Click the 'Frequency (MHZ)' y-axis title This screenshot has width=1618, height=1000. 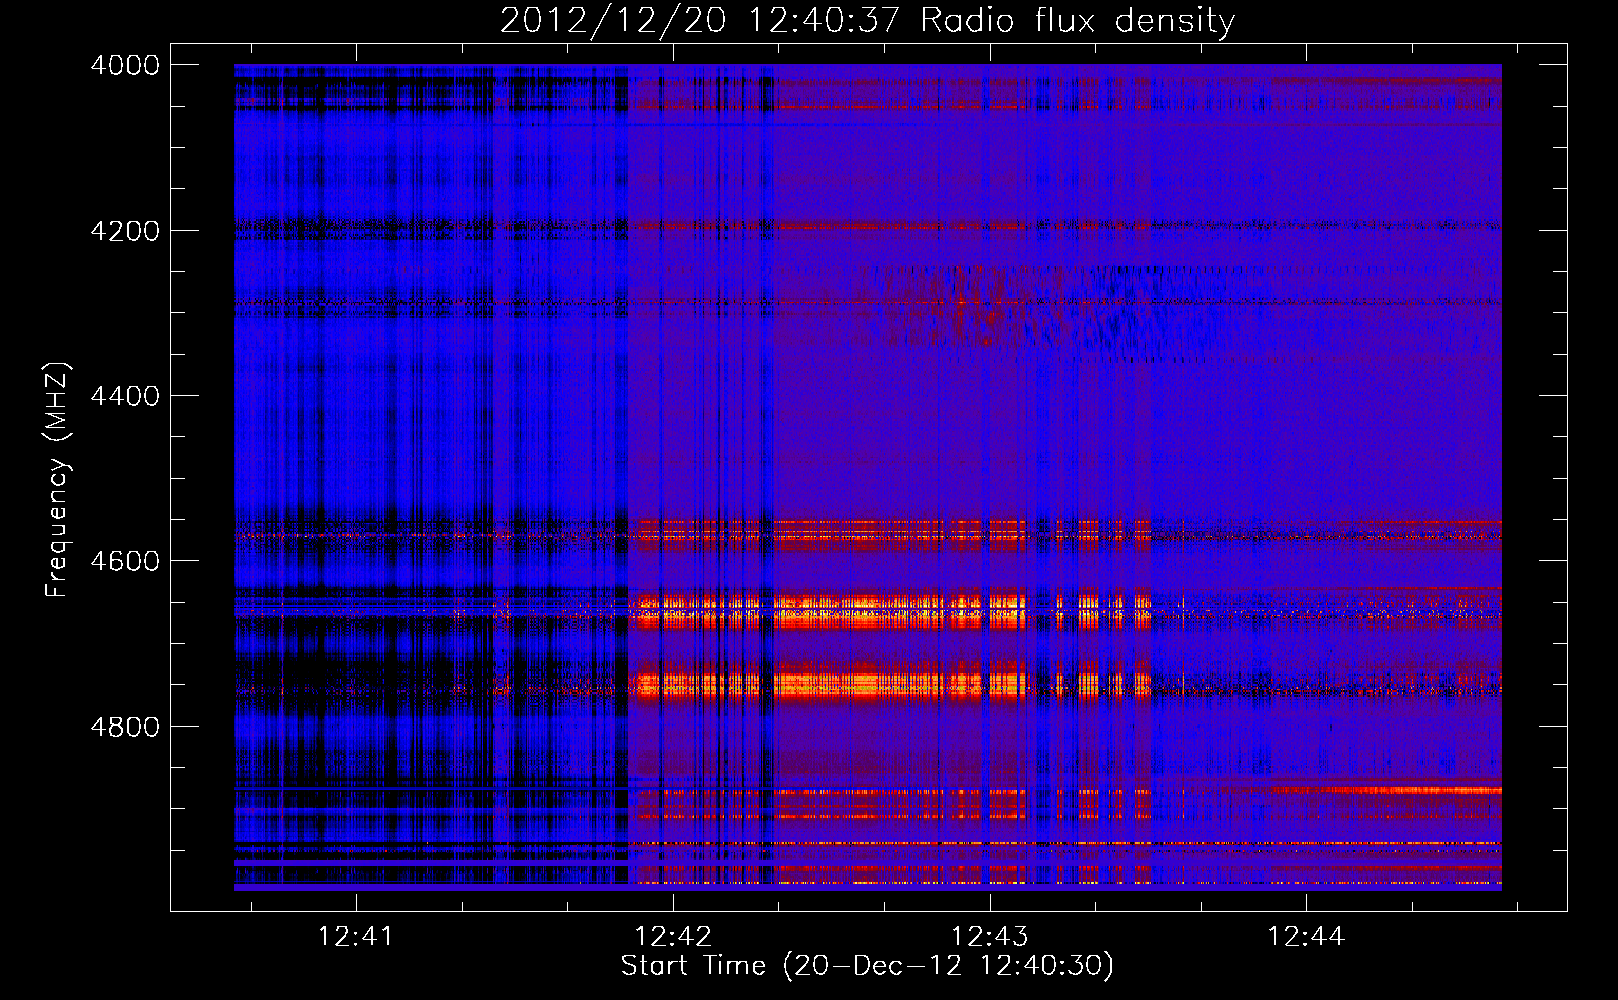57,480
